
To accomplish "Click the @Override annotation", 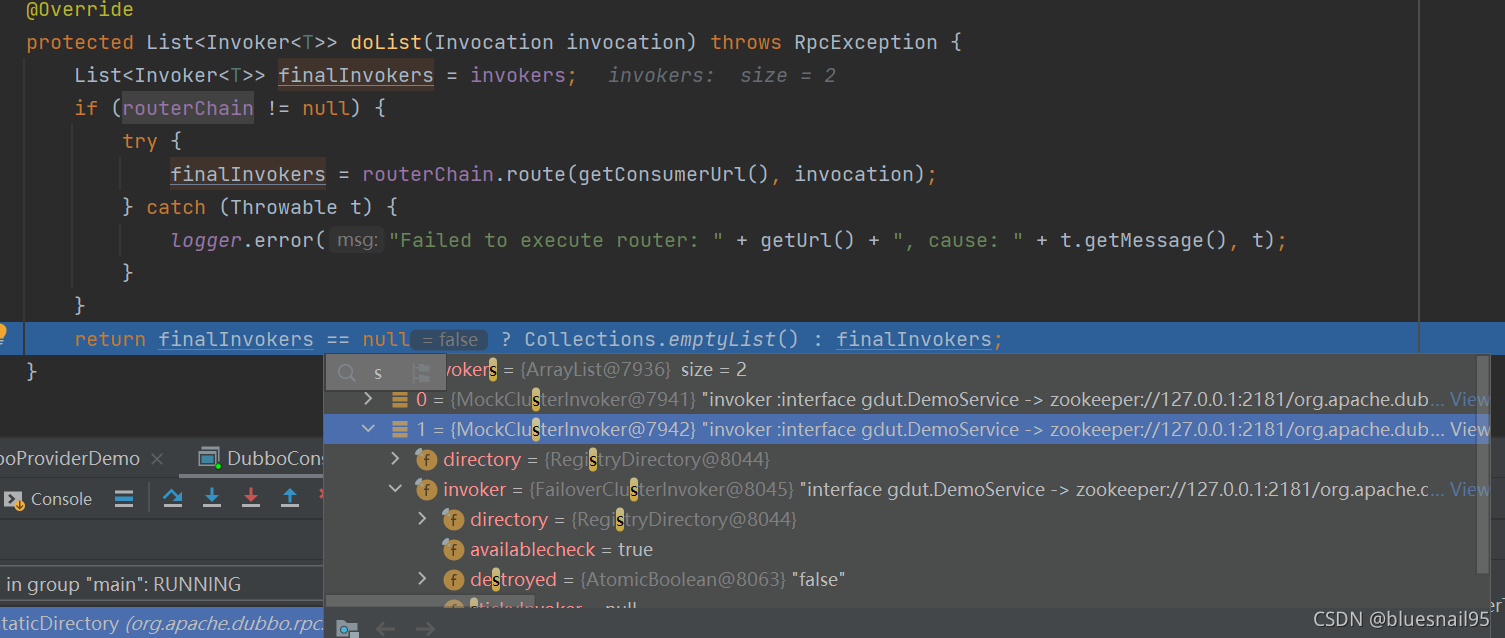I will click(x=80, y=10).
